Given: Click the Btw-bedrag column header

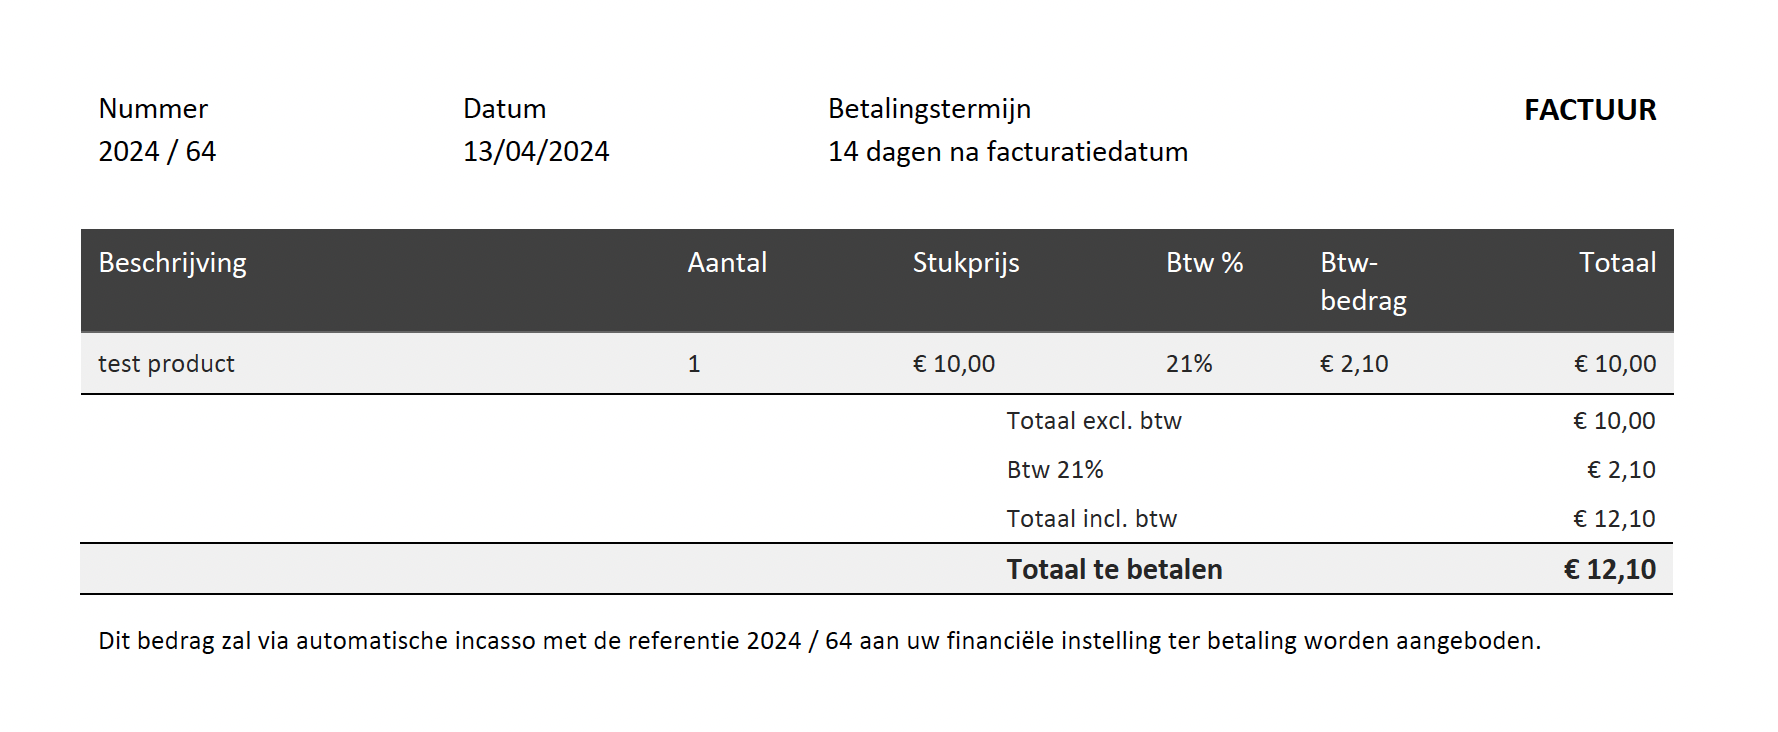Looking at the screenshot, I should coord(1363,281).
